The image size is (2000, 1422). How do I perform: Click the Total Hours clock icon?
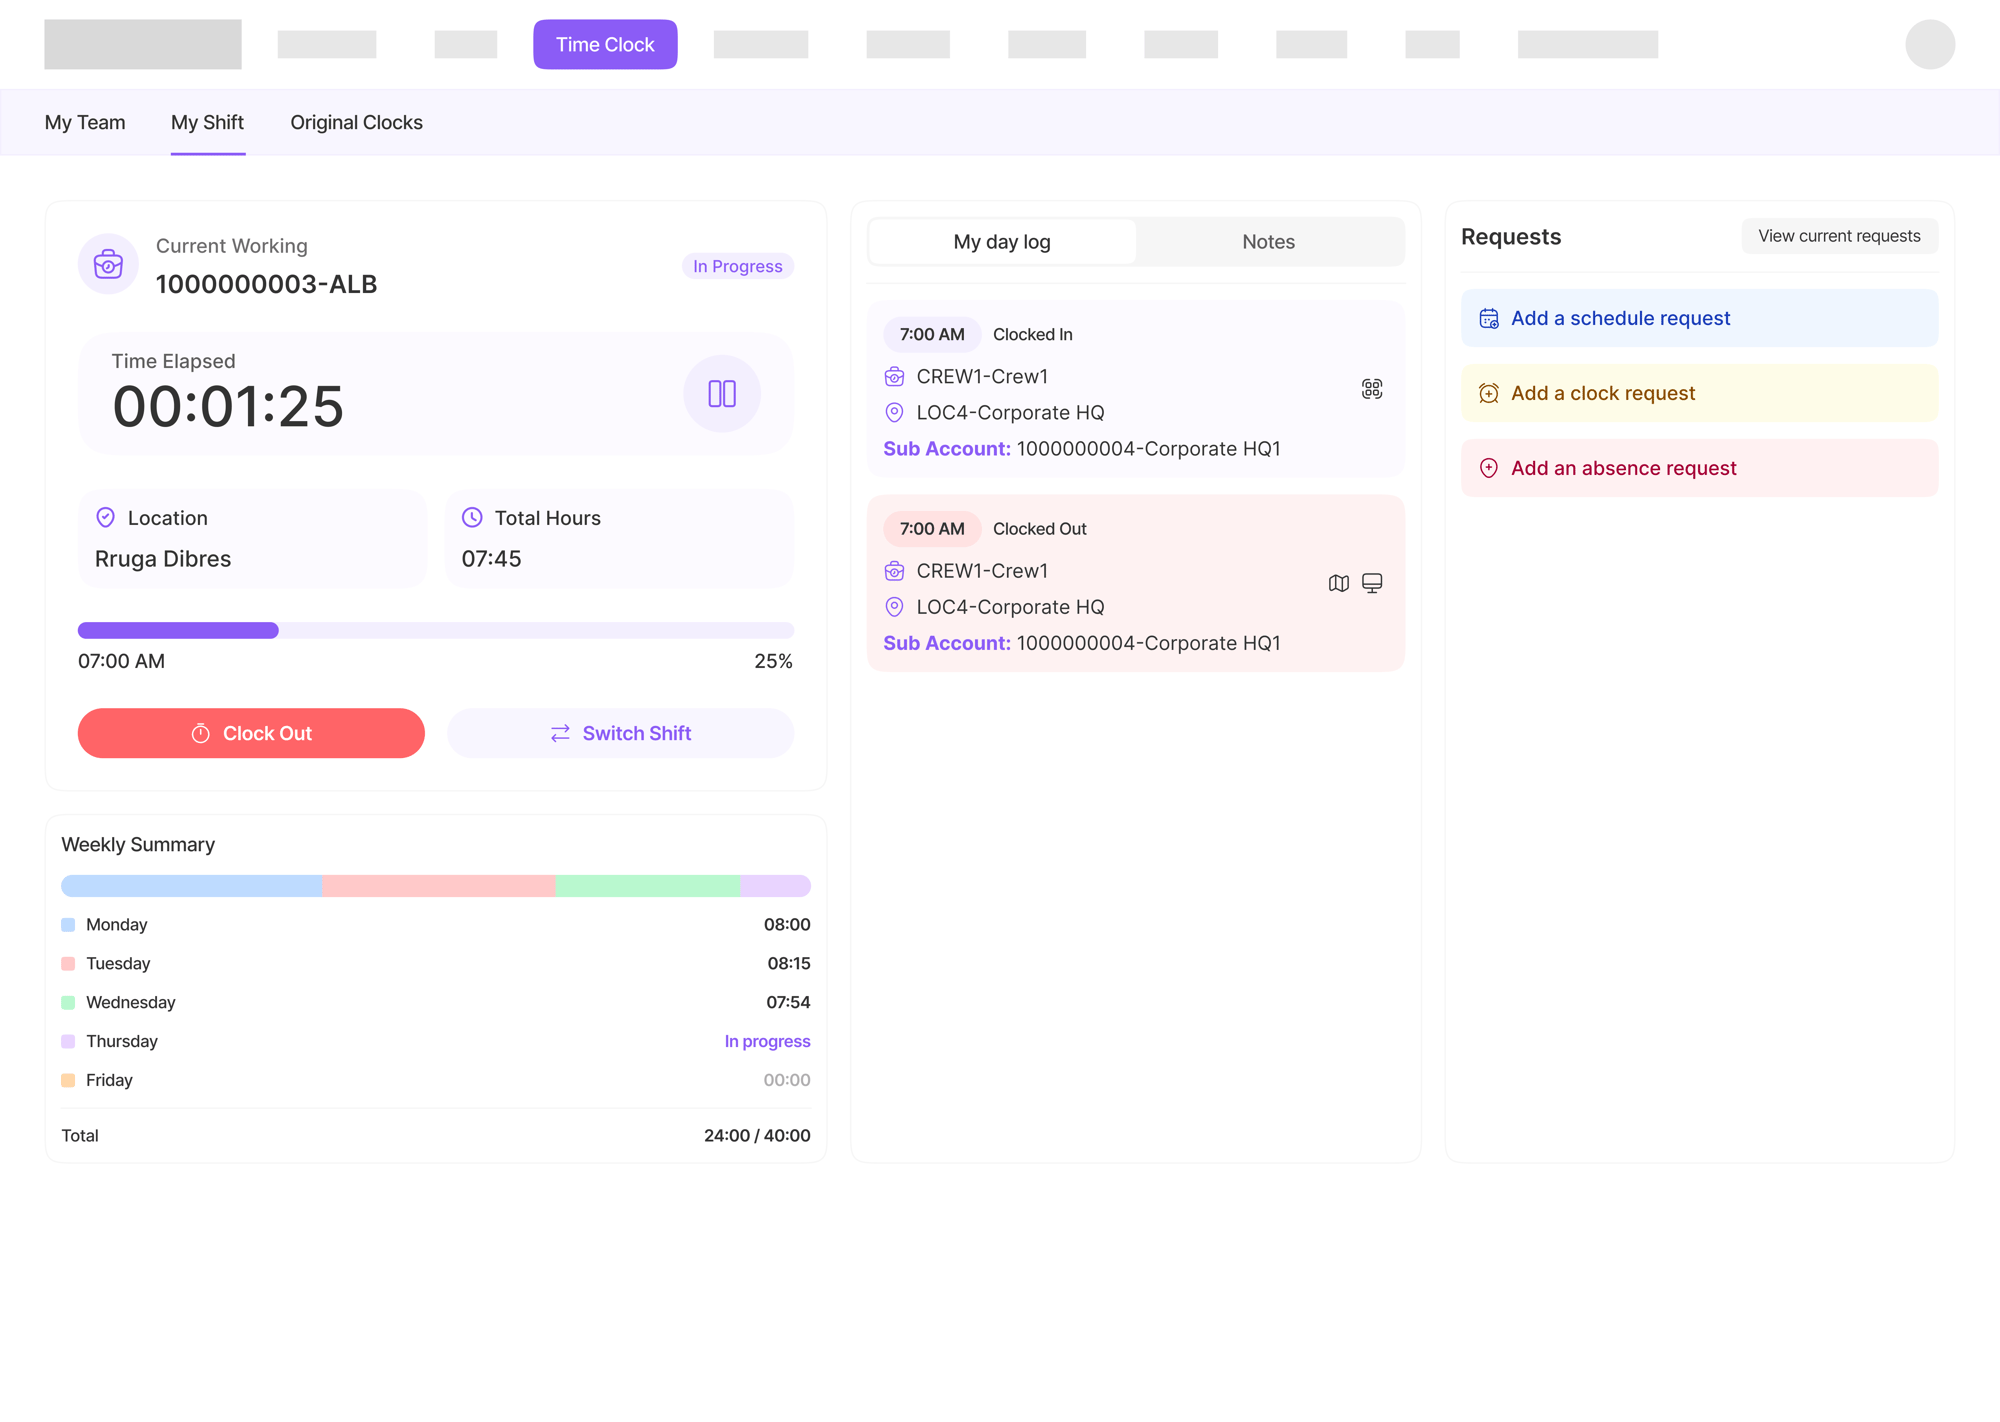tap(472, 517)
